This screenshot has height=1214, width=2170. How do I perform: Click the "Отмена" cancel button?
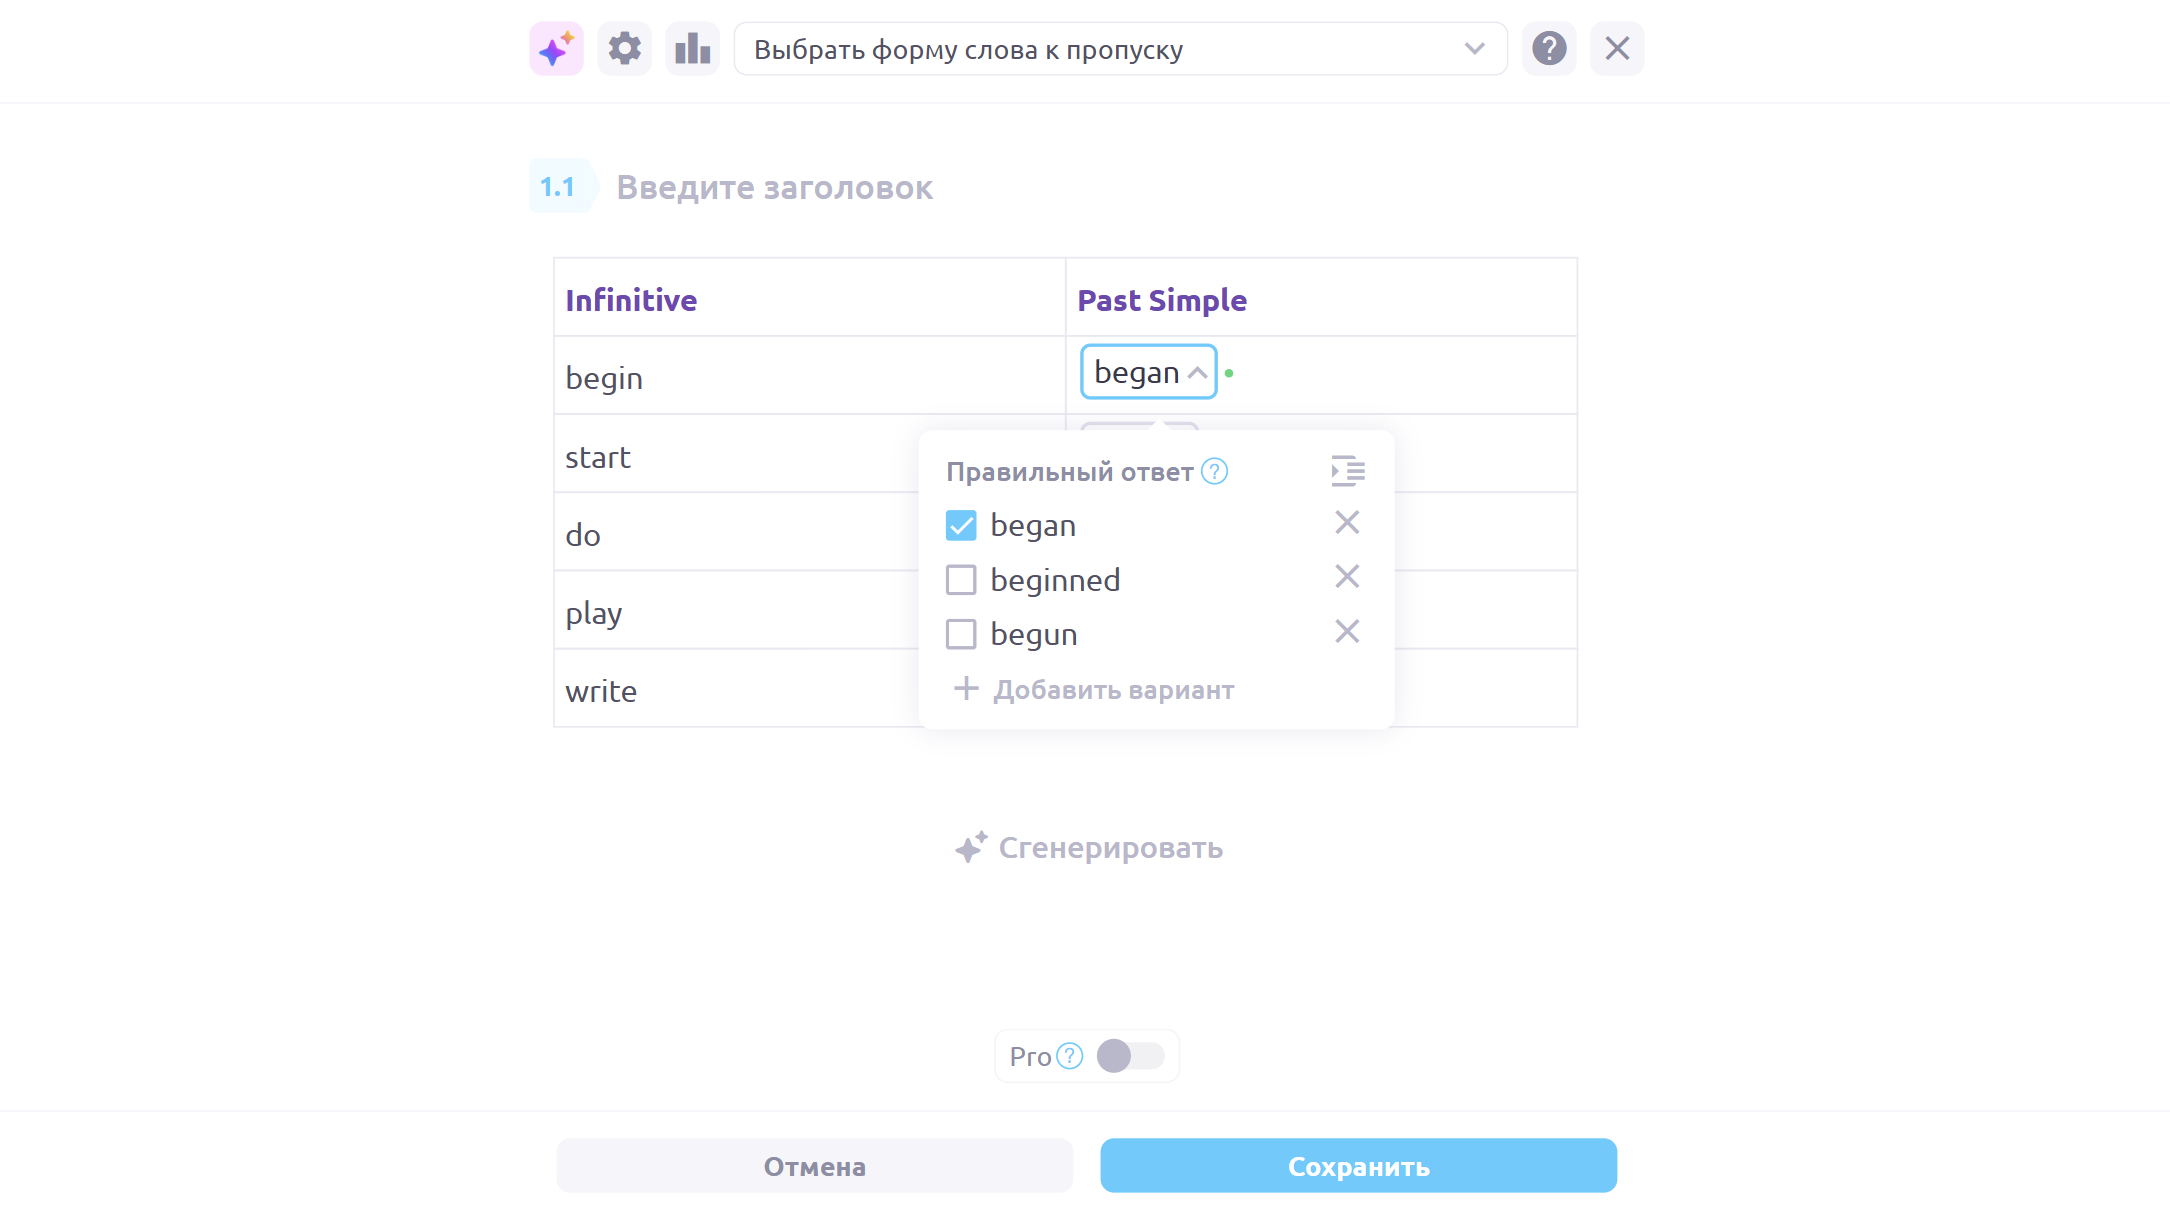pos(814,1166)
